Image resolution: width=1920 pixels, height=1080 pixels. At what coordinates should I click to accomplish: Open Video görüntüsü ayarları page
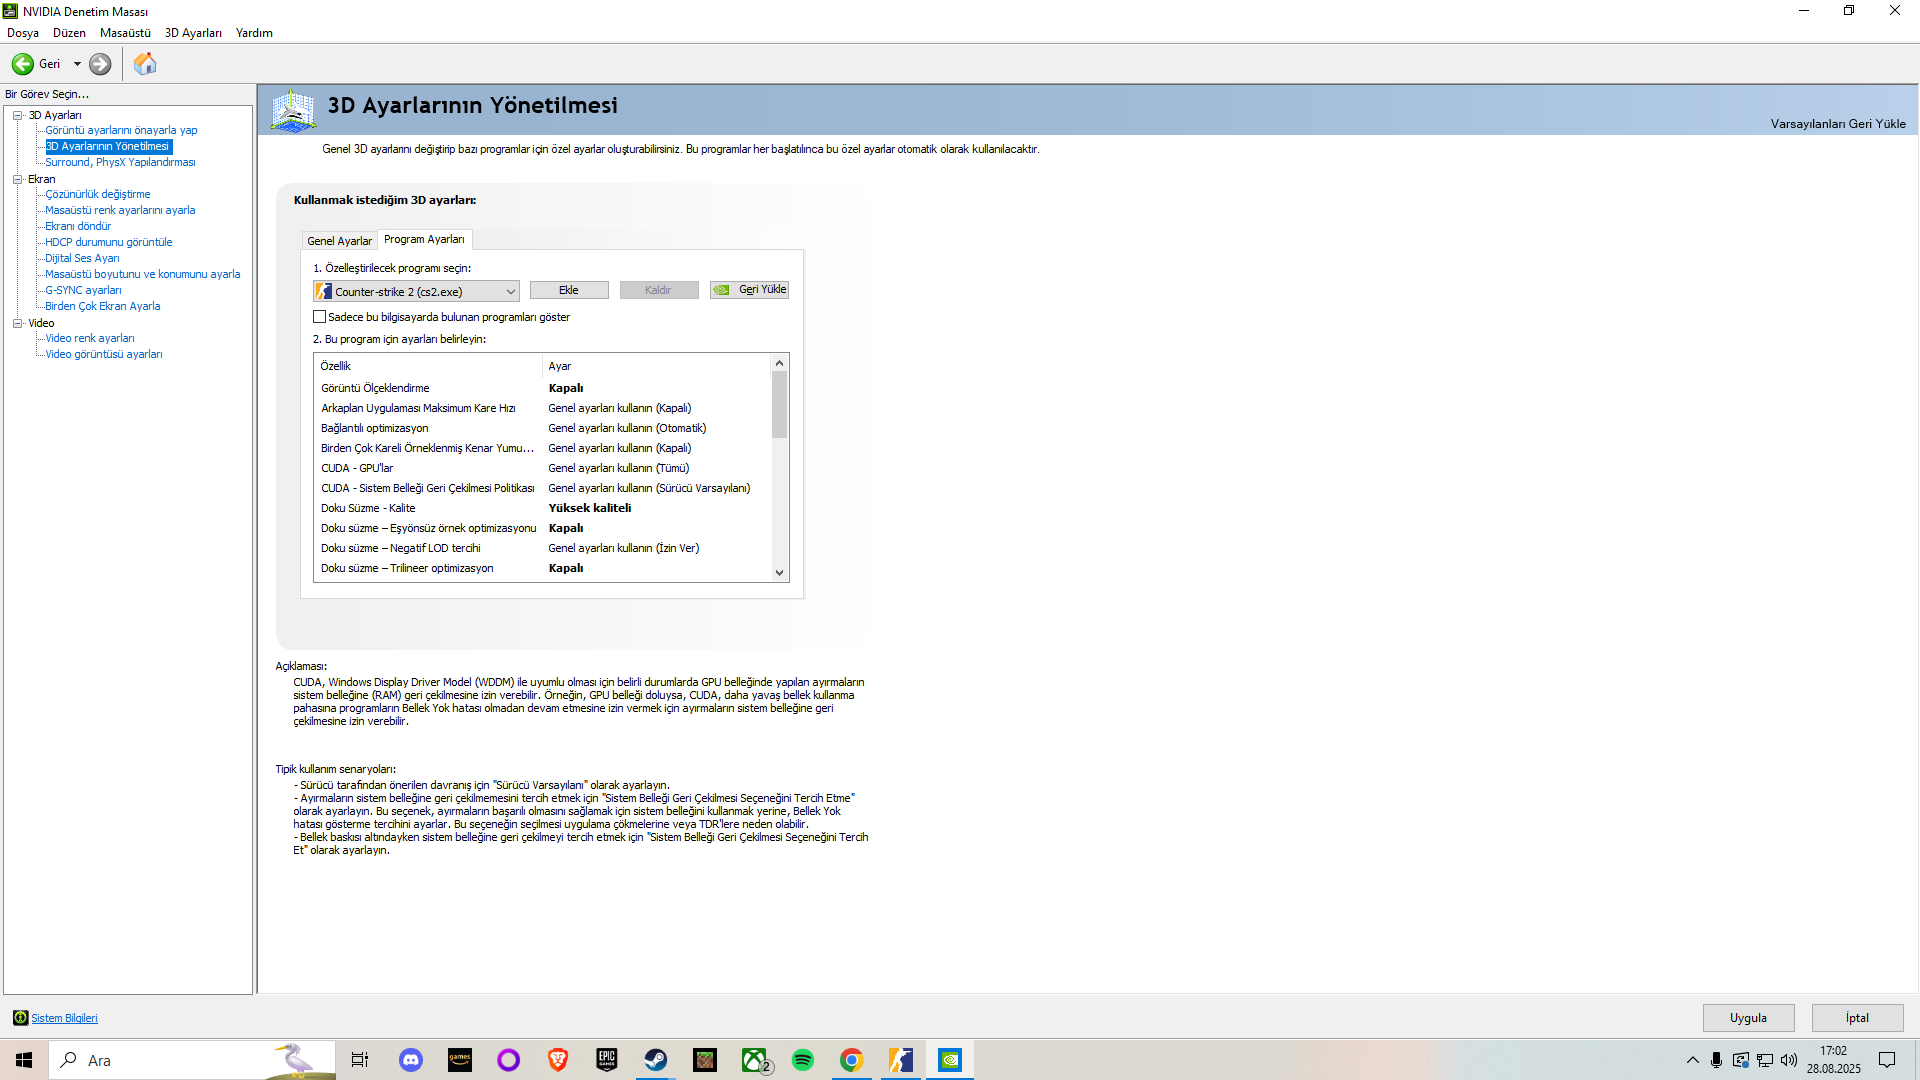[x=104, y=354]
